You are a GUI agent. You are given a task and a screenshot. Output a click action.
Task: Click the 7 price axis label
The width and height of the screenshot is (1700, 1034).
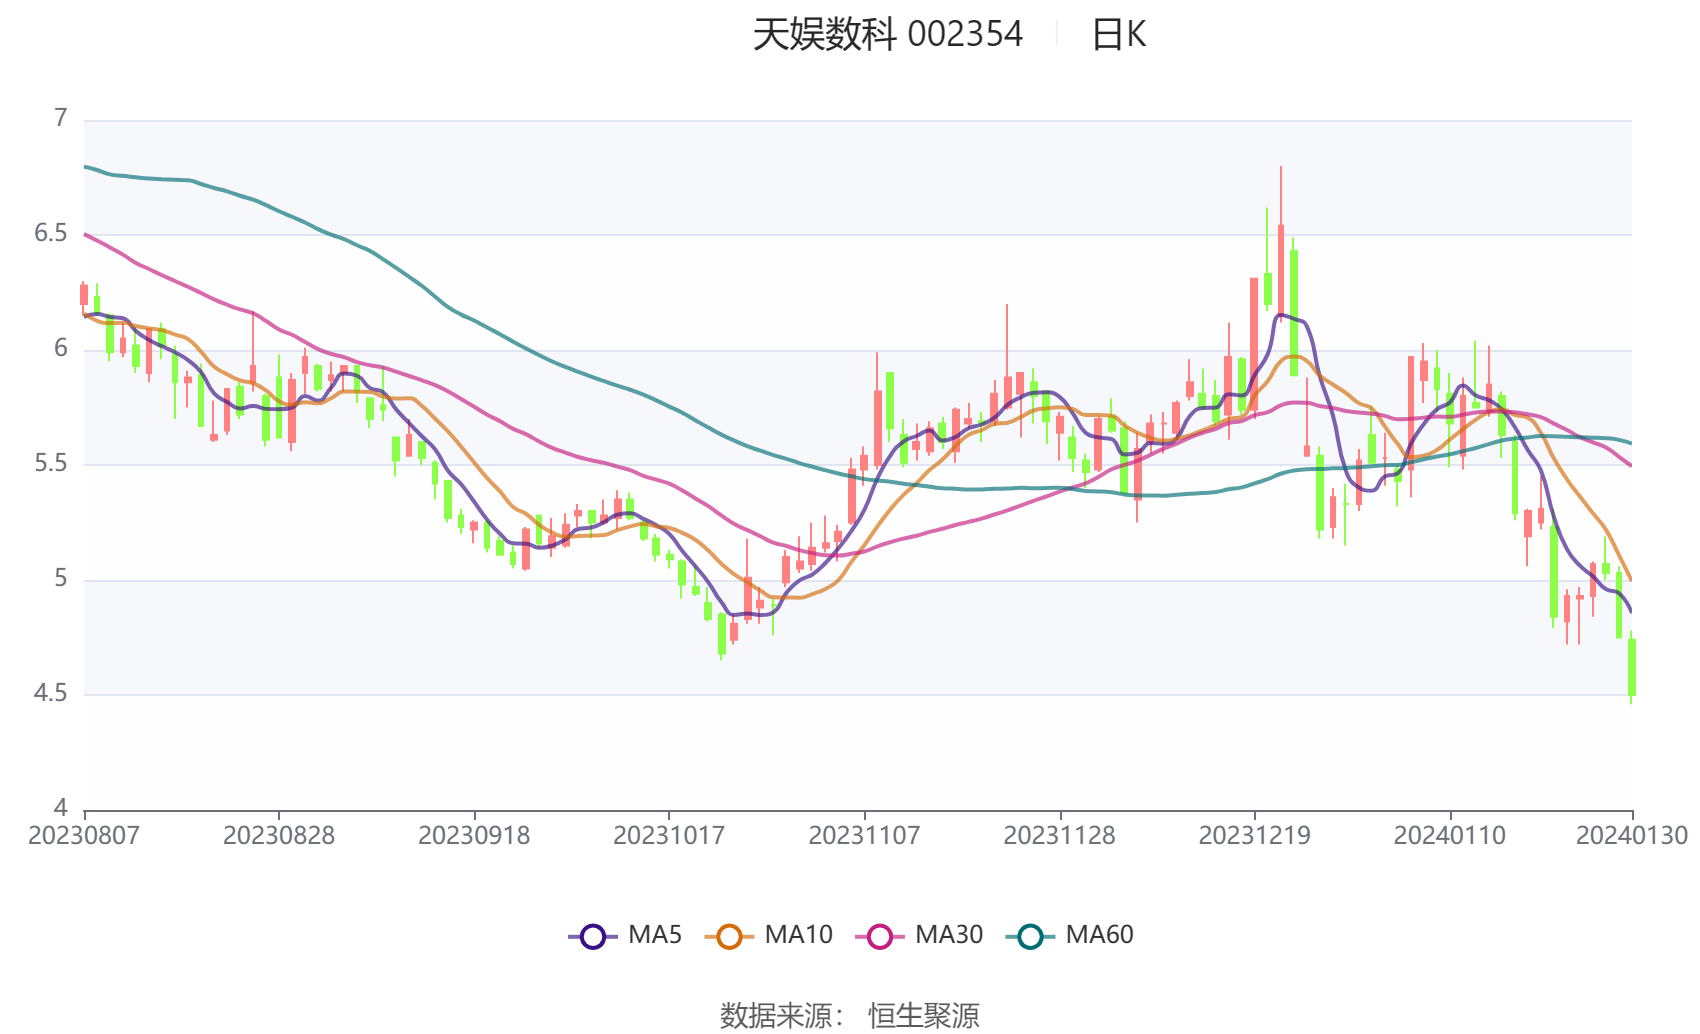[61, 118]
